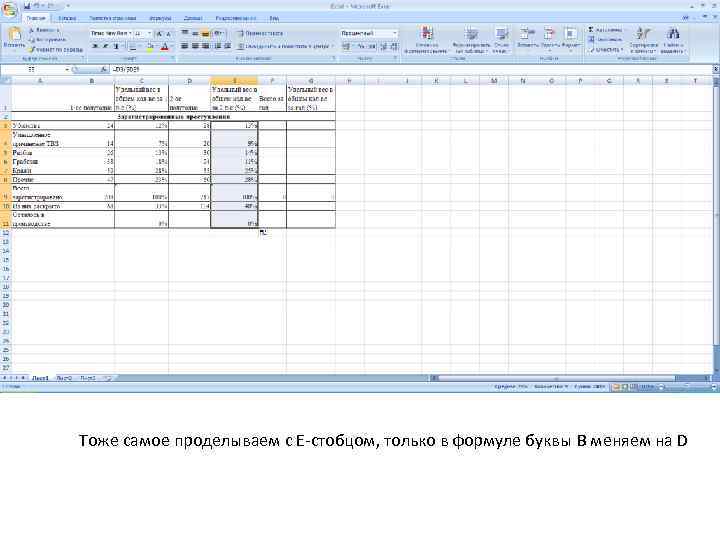Switch to the Лист1 sheet tab

(x=40, y=378)
